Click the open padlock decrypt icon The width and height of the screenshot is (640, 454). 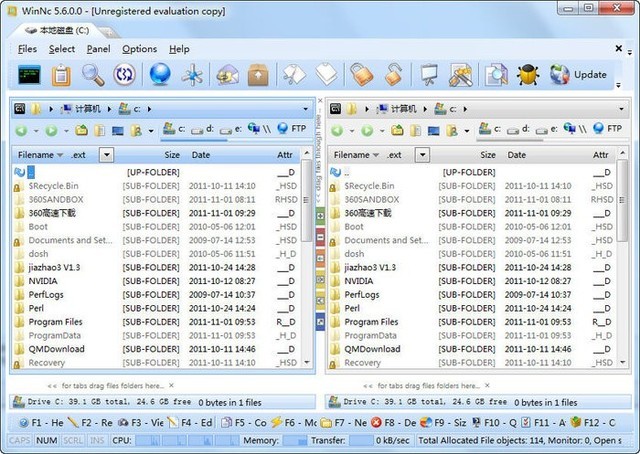[393, 75]
